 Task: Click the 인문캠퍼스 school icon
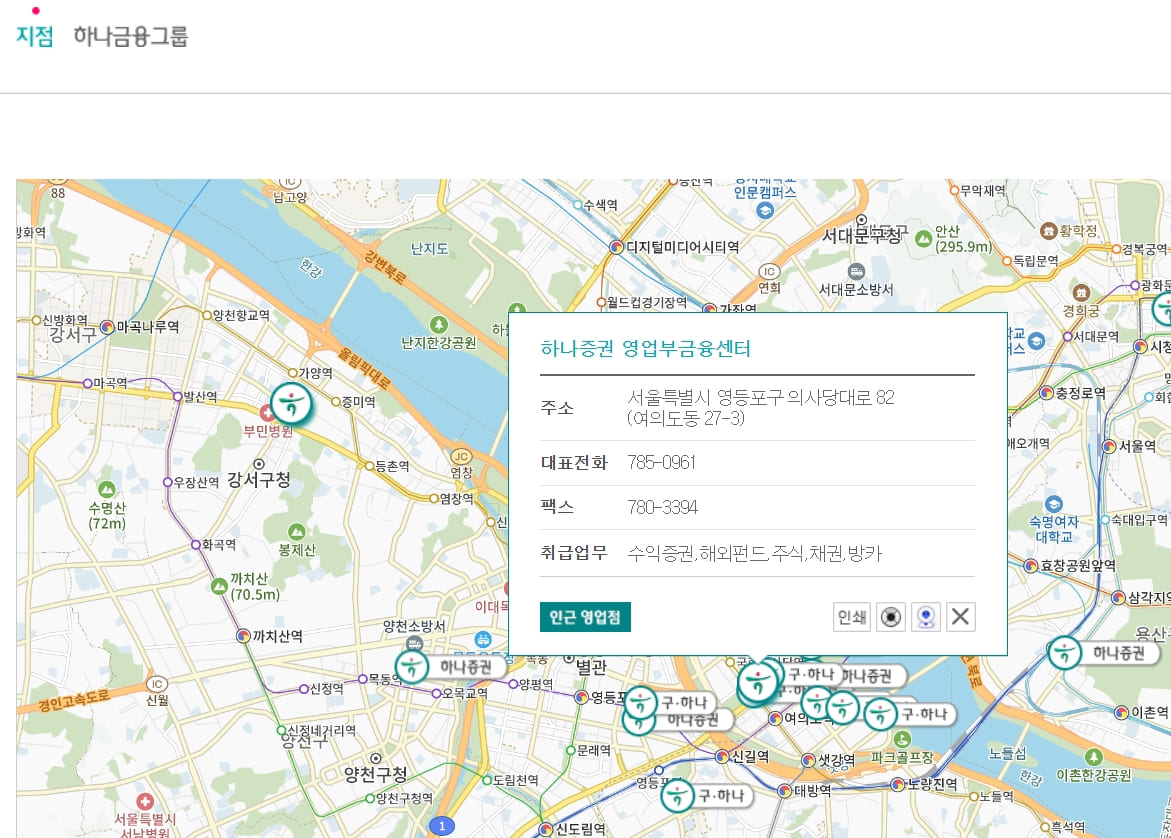764,211
